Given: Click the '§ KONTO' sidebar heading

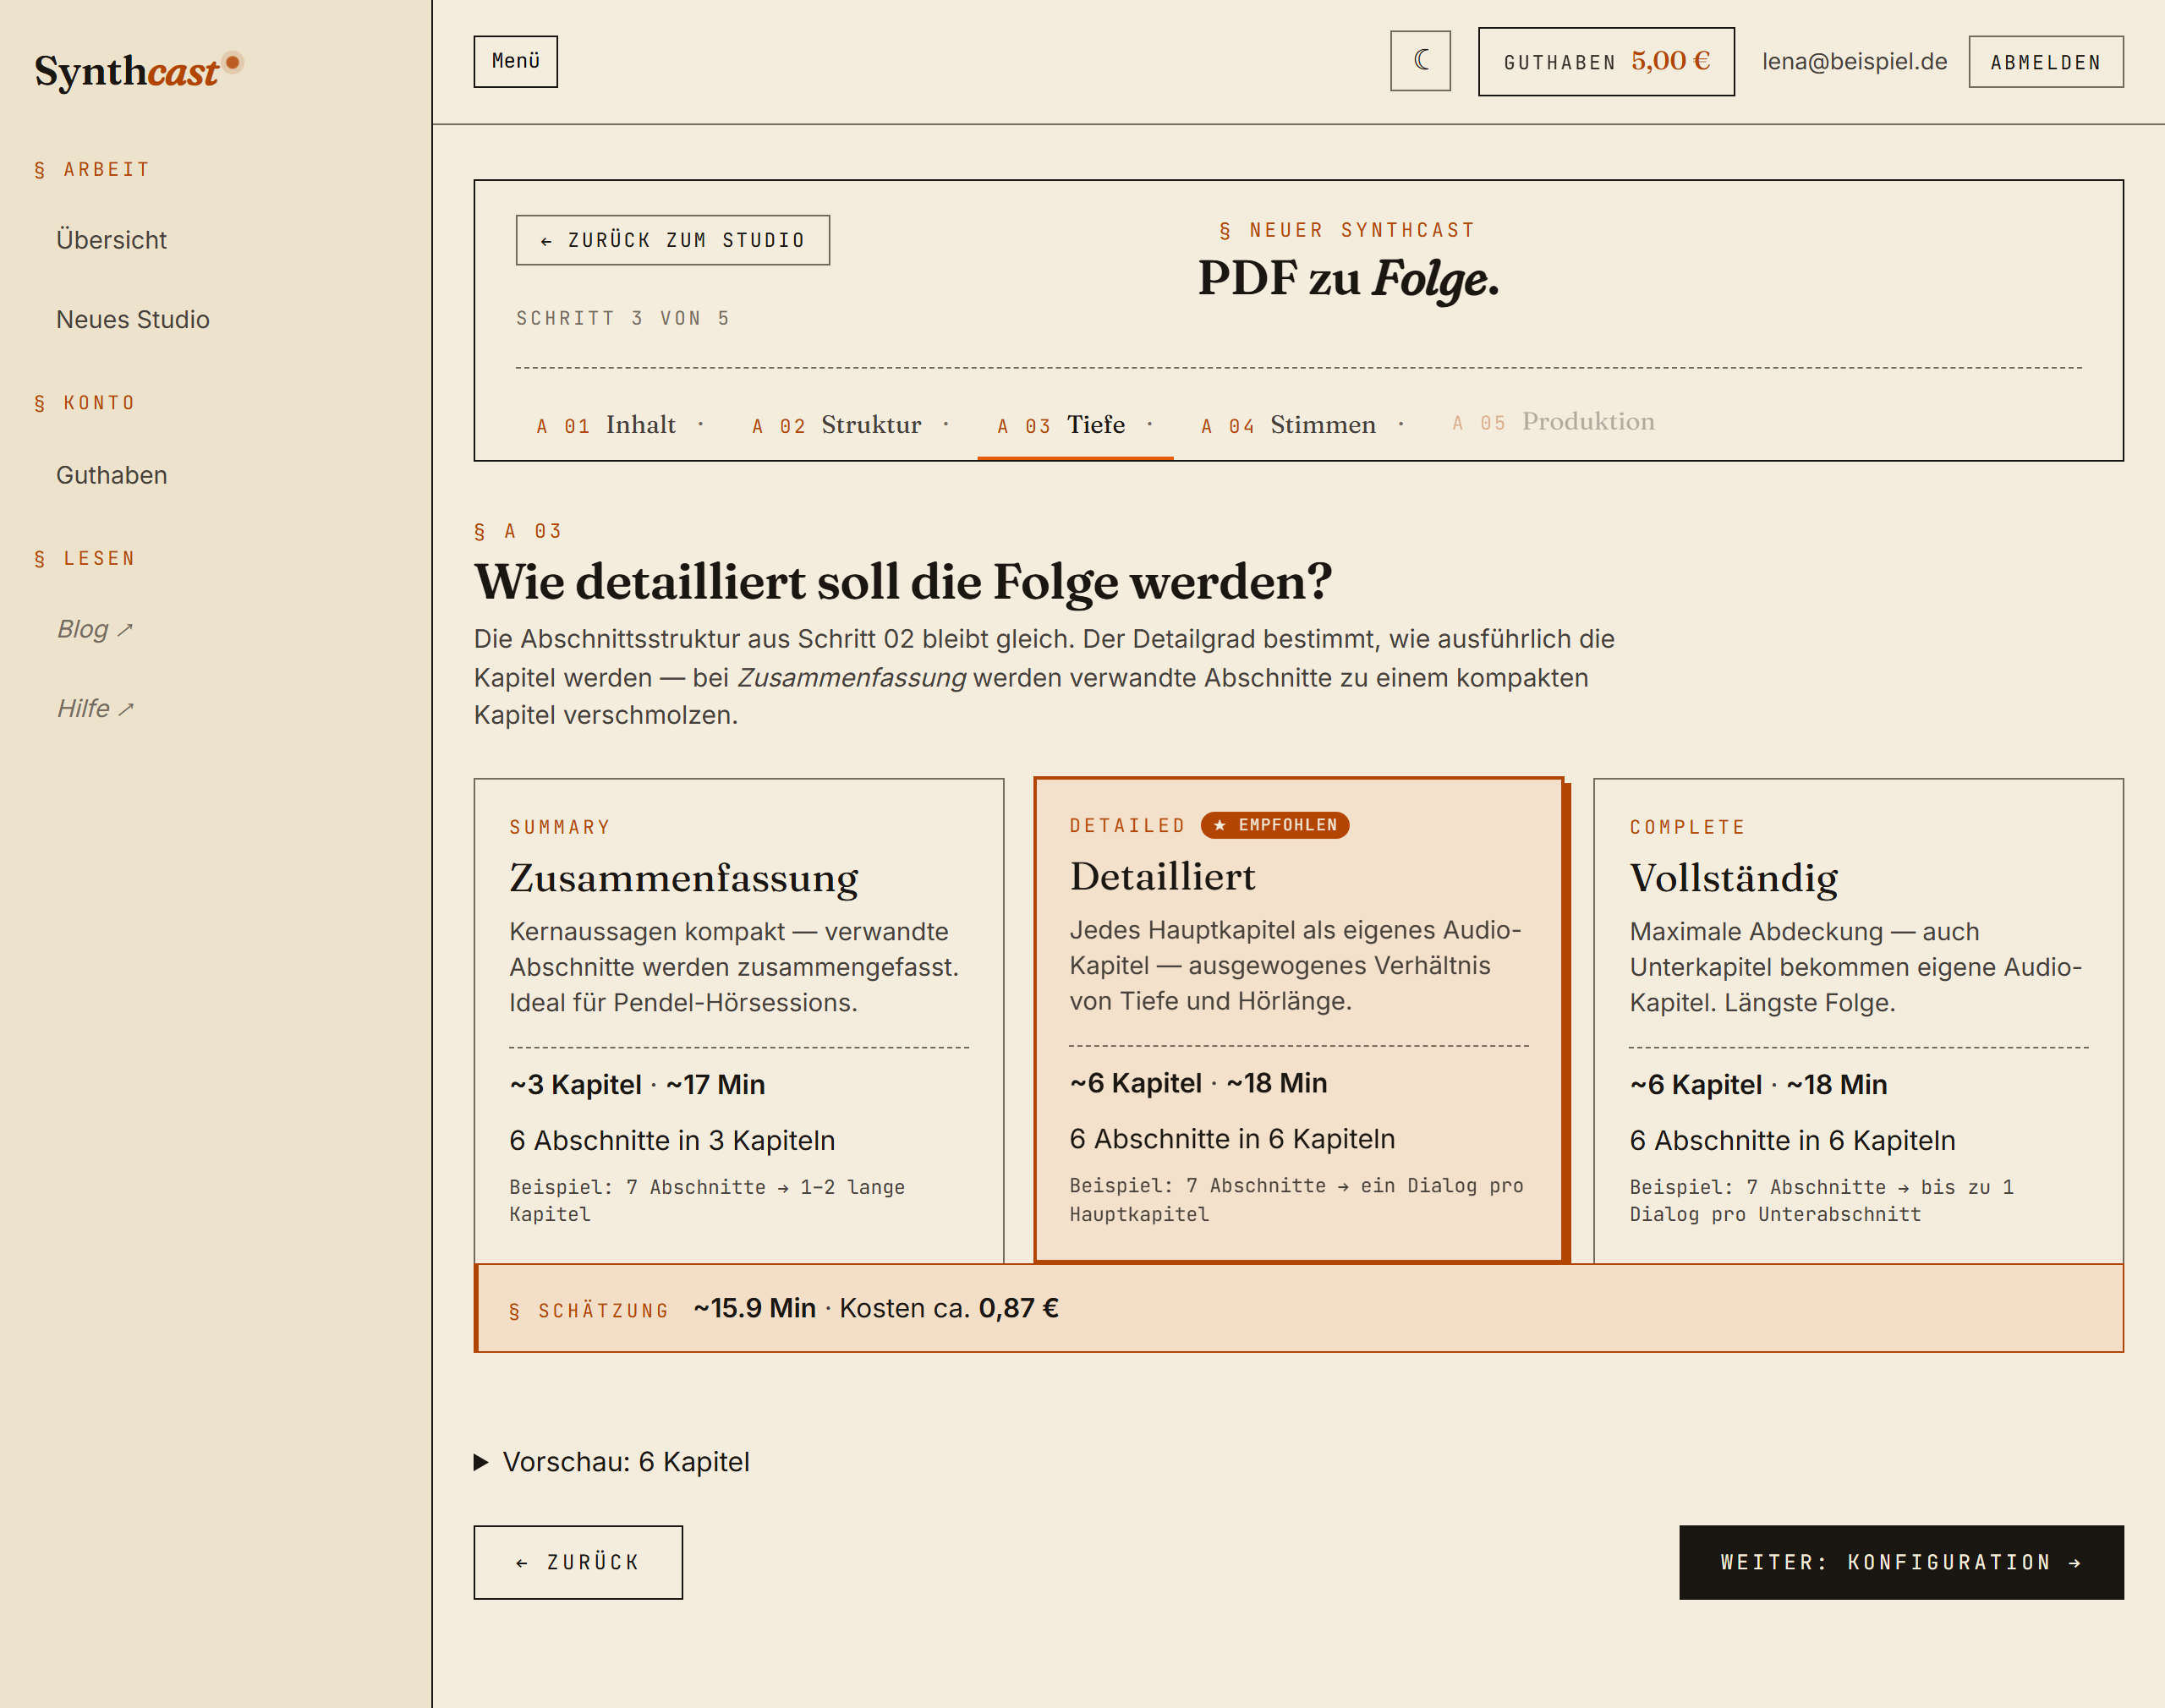Looking at the screenshot, I should tap(85, 403).
